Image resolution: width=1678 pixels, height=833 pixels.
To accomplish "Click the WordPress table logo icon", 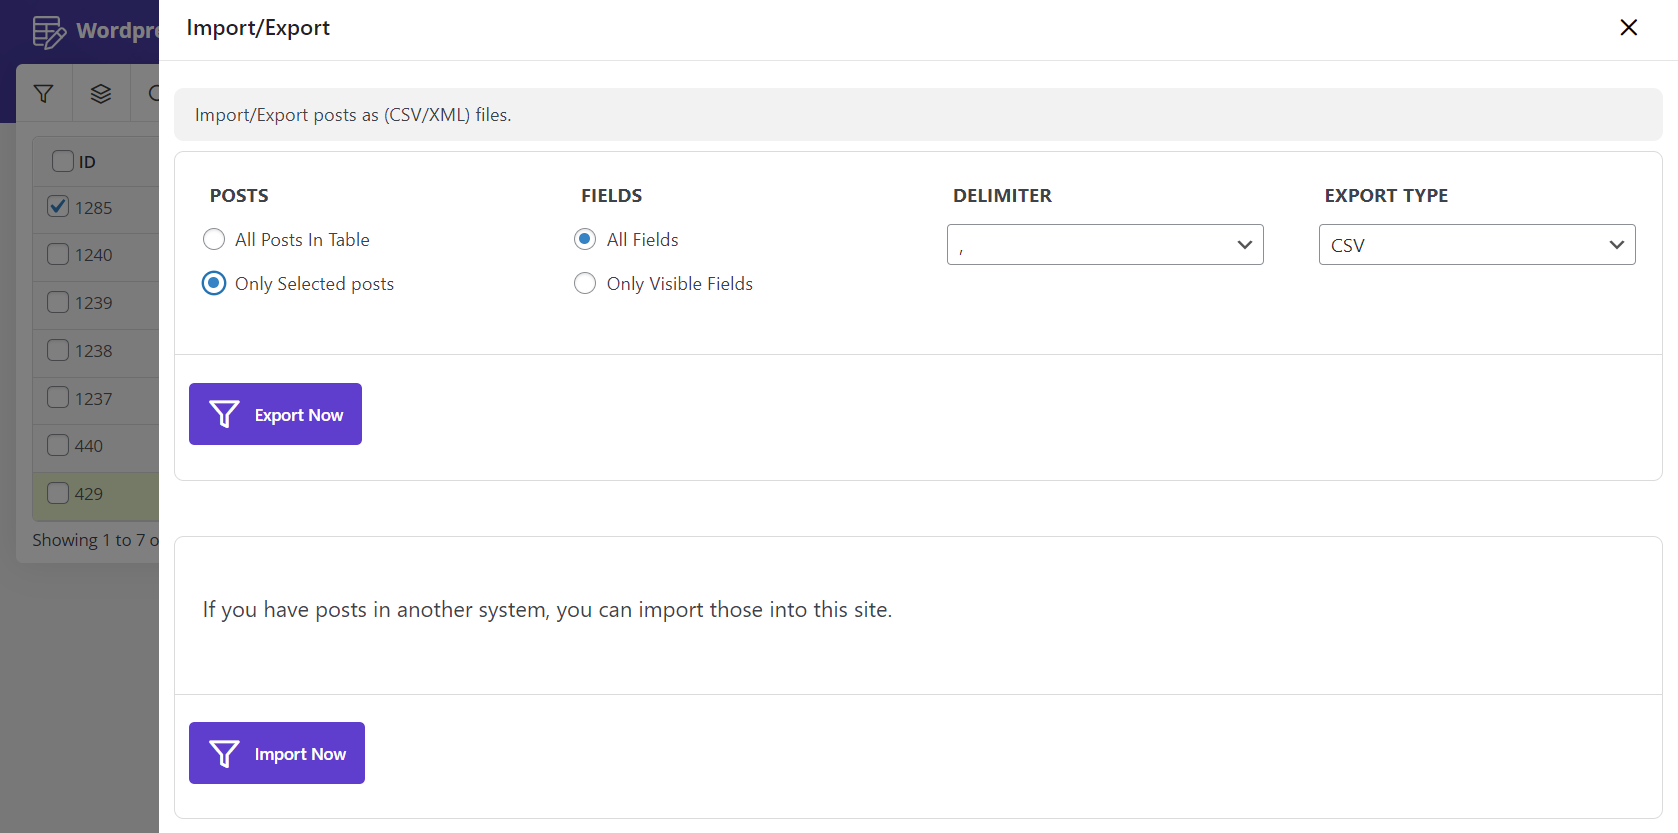I will (48, 32).
